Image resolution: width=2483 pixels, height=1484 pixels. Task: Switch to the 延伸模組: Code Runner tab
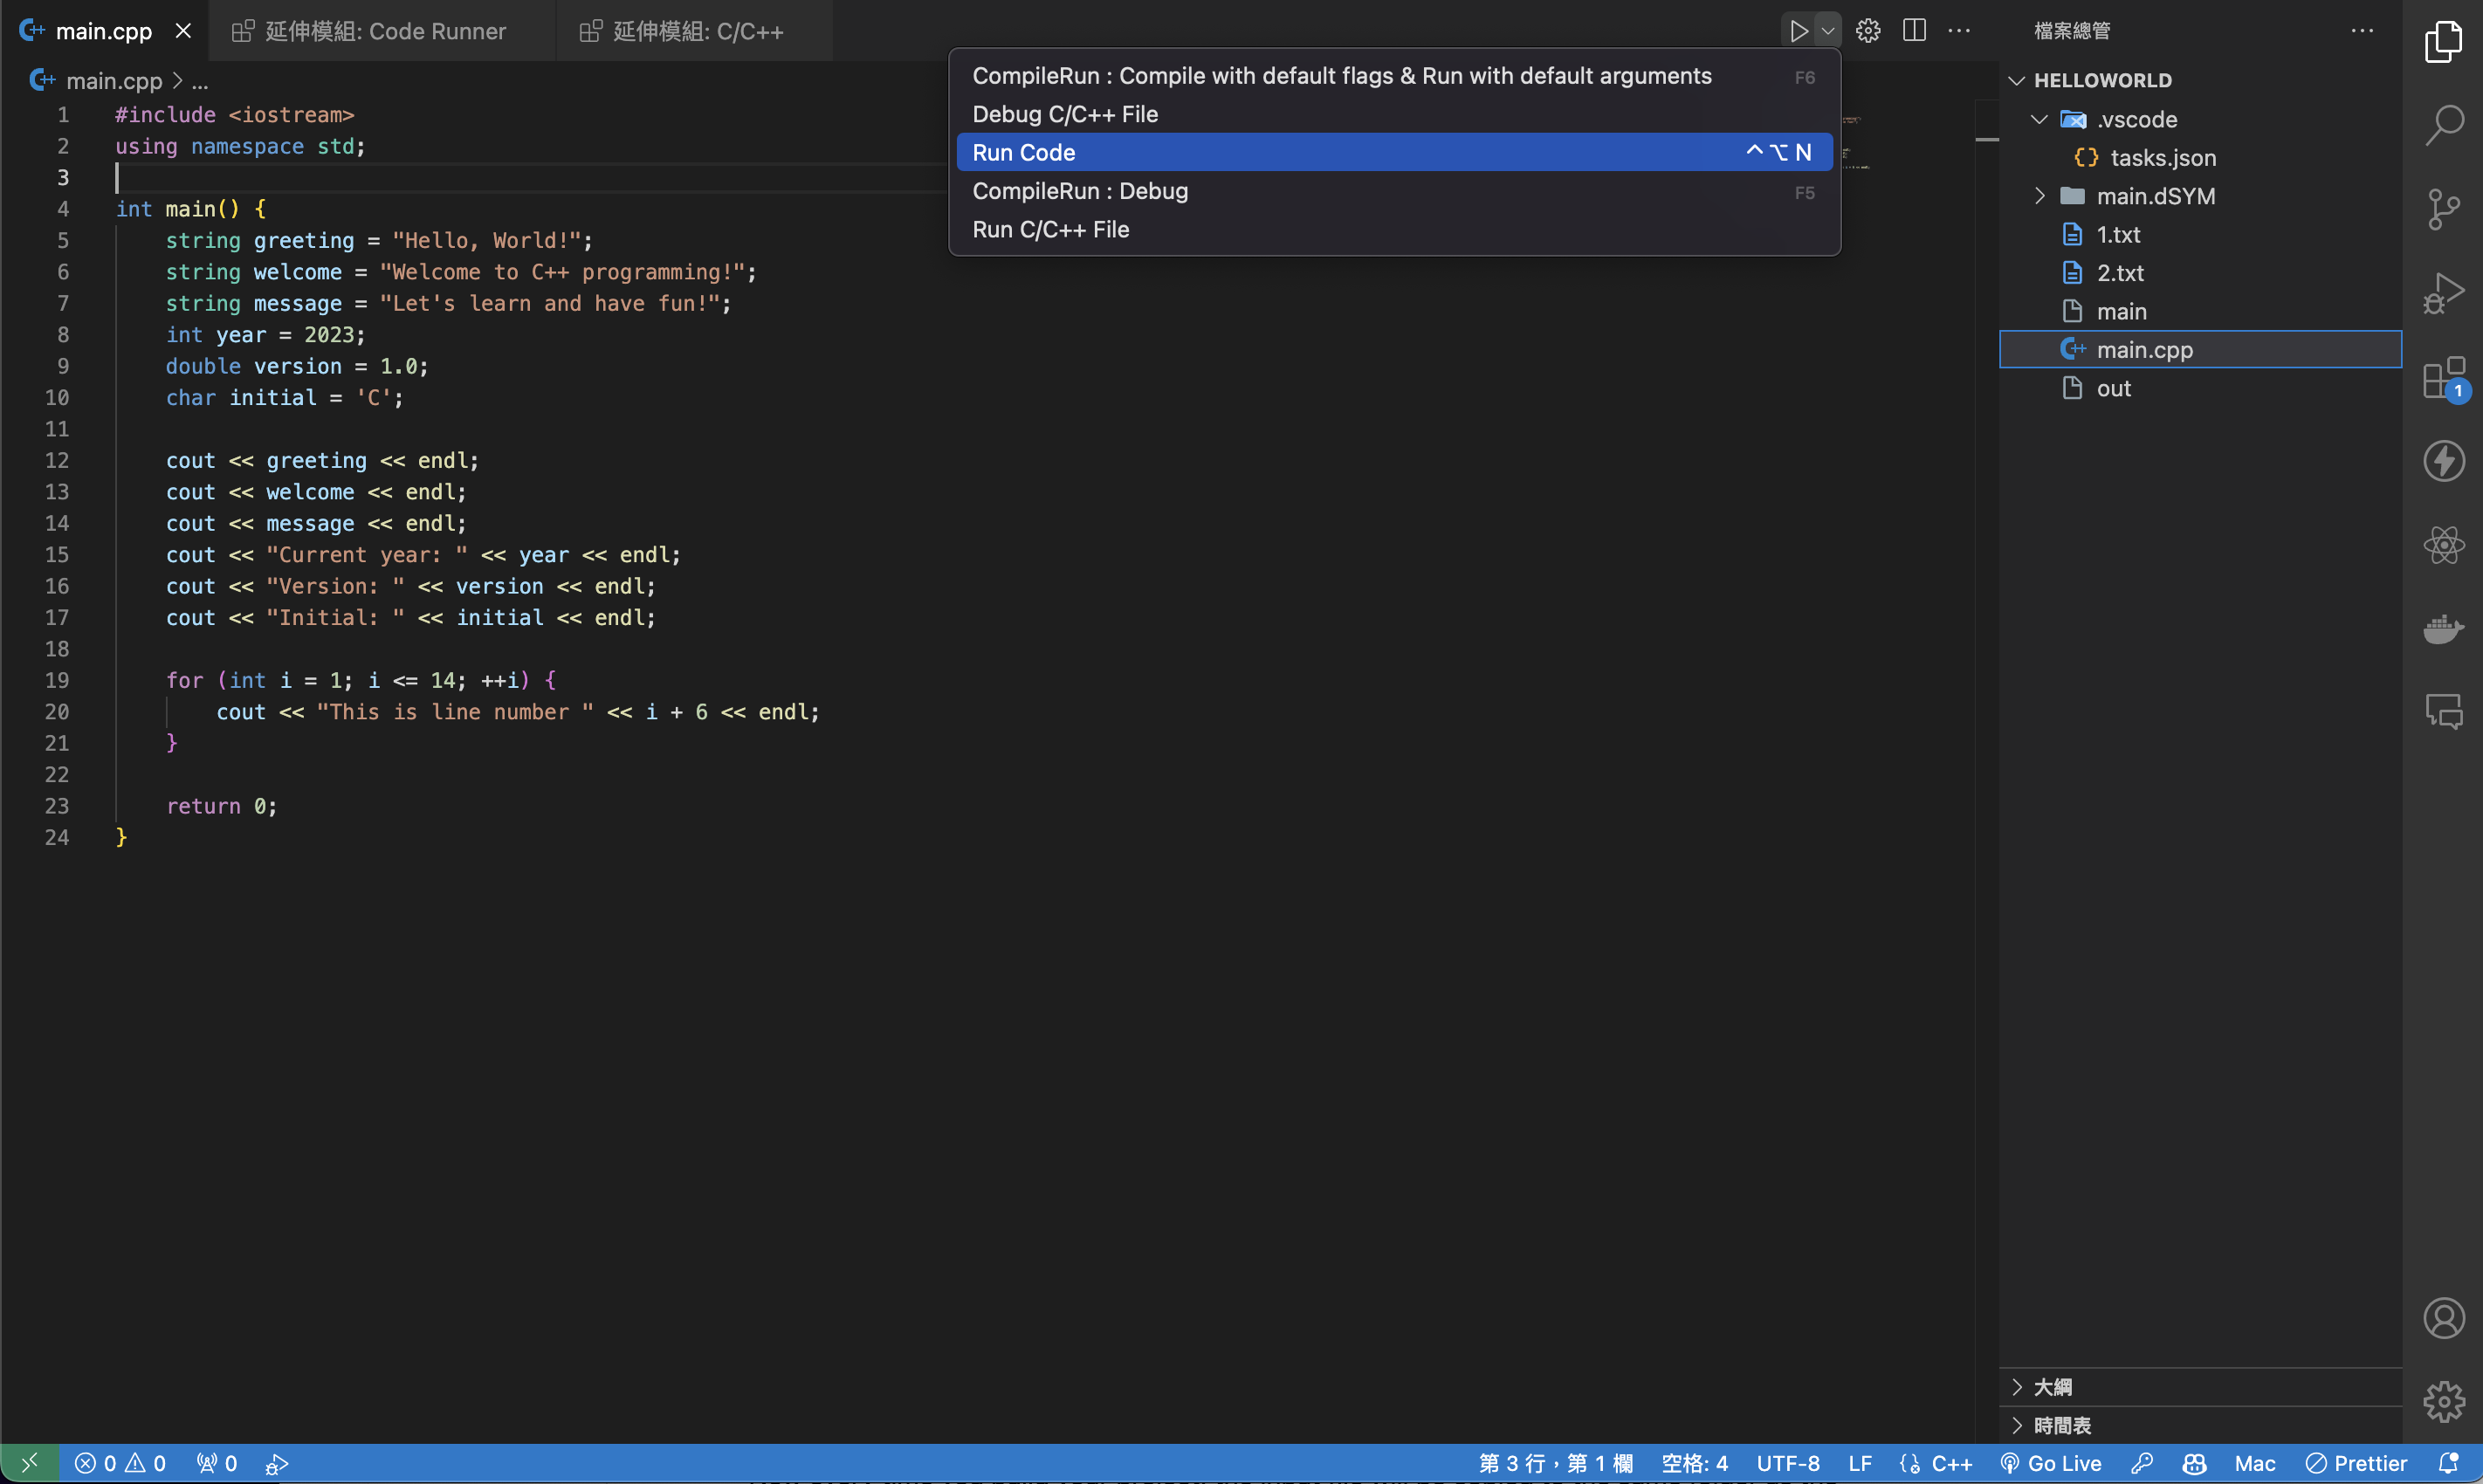coord(384,31)
